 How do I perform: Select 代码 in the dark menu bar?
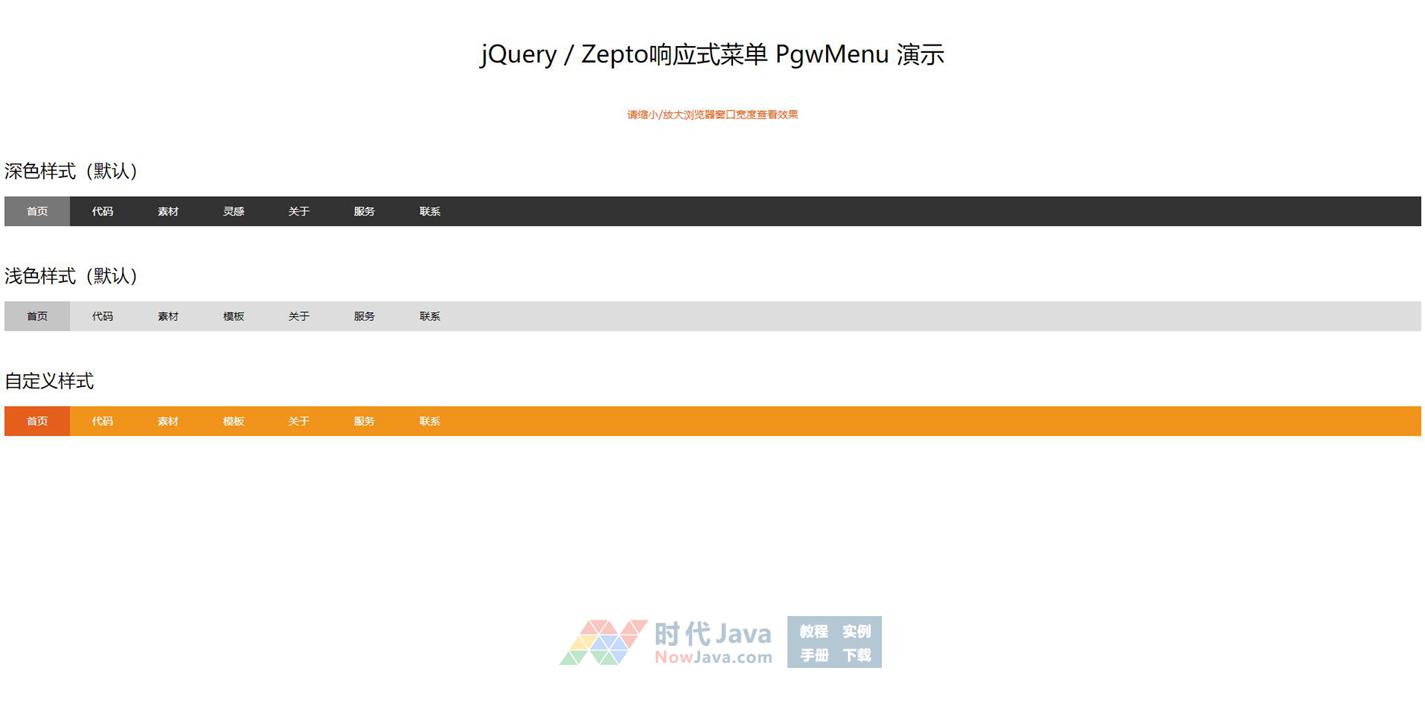[102, 211]
